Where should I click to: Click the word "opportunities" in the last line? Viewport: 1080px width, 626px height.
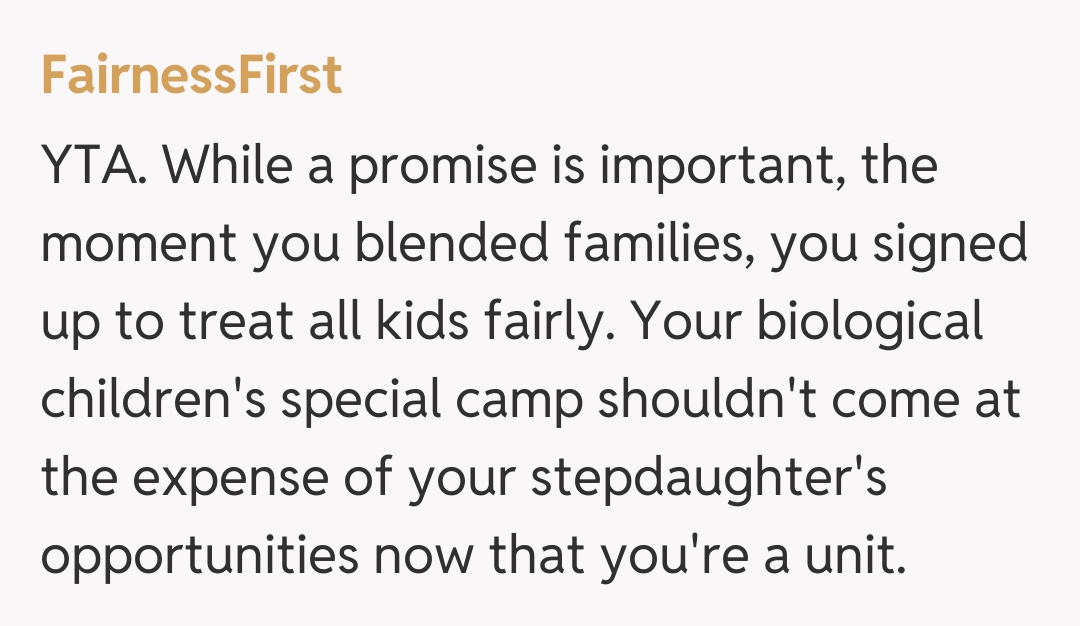coord(199,557)
